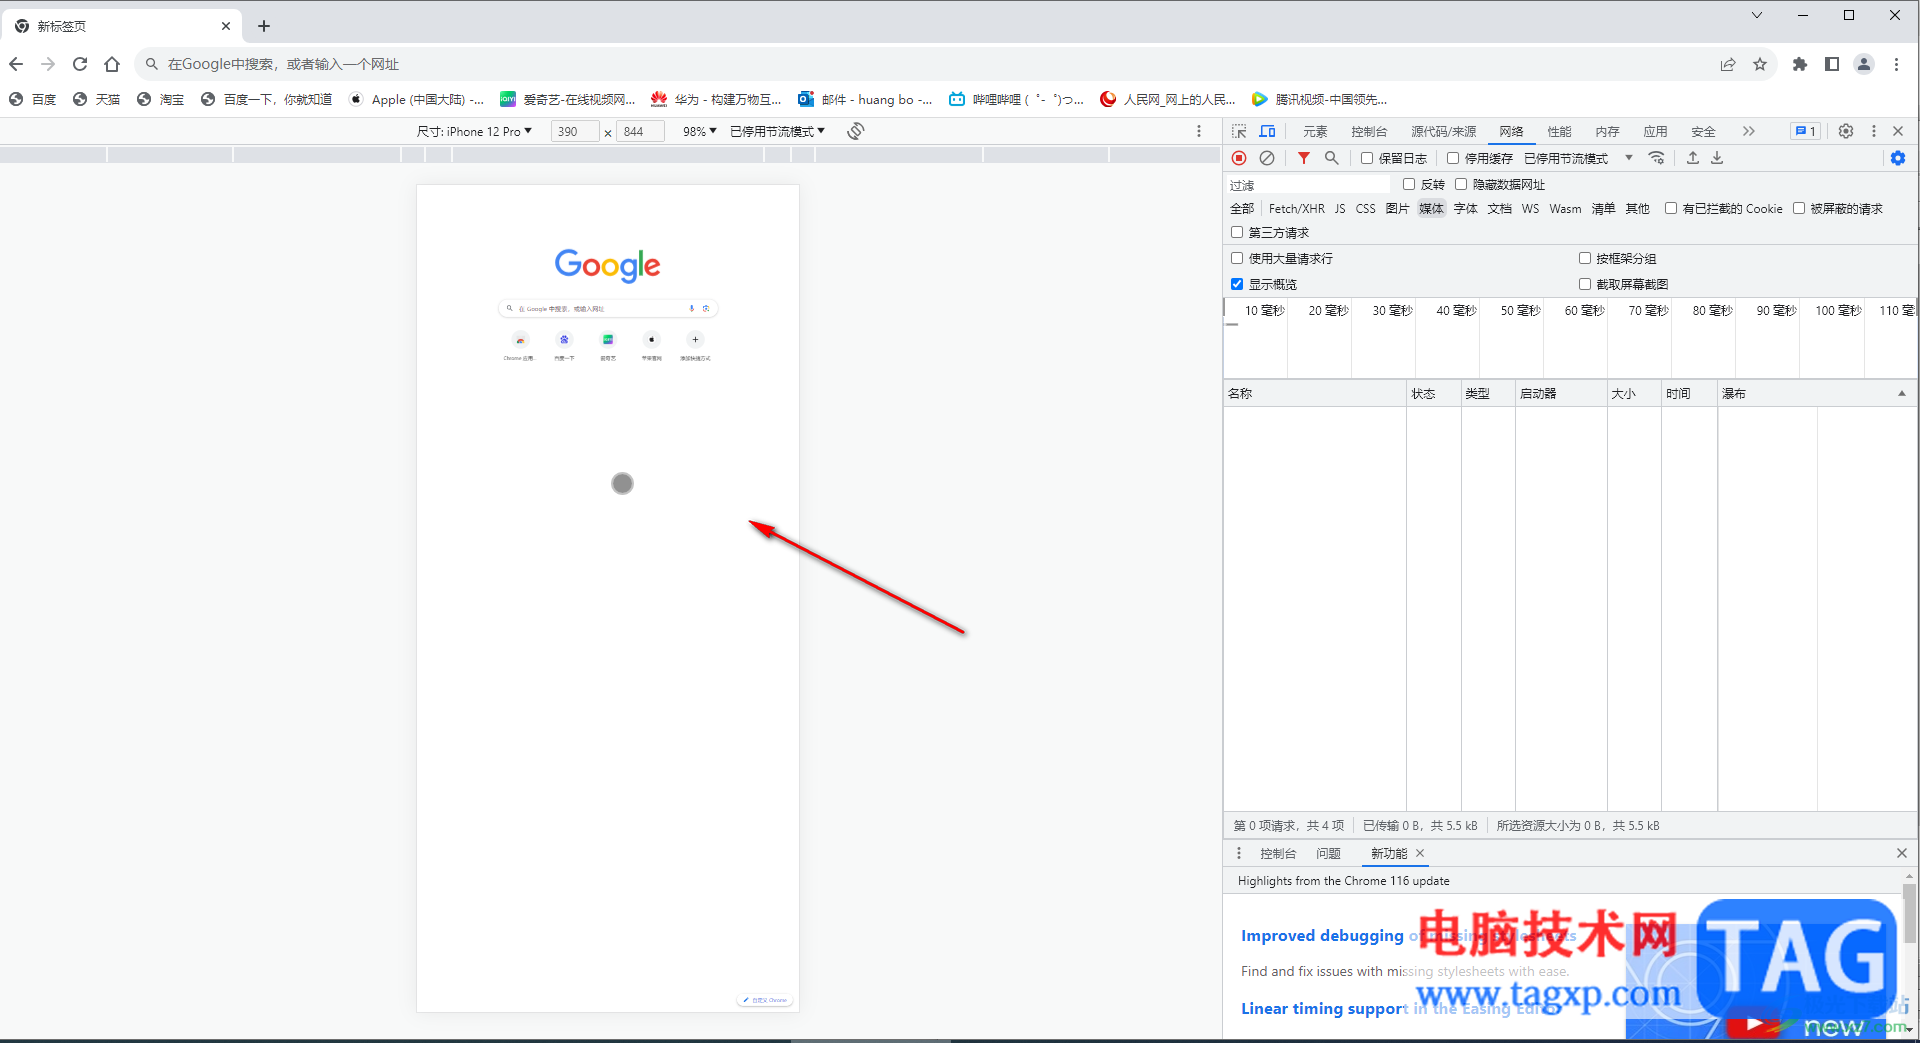Reload the browser page
Viewport: 1920px width, 1043px height.
click(80, 64)
